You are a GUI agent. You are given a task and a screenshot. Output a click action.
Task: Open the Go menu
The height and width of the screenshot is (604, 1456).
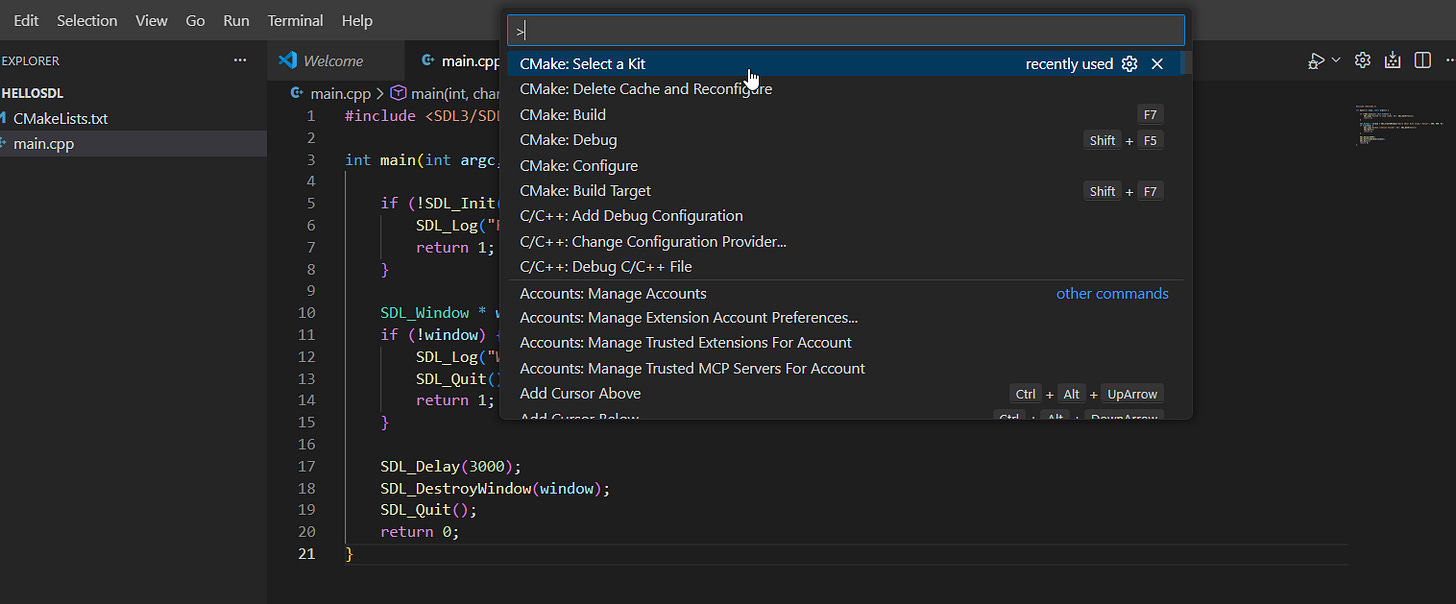(195, 20)
